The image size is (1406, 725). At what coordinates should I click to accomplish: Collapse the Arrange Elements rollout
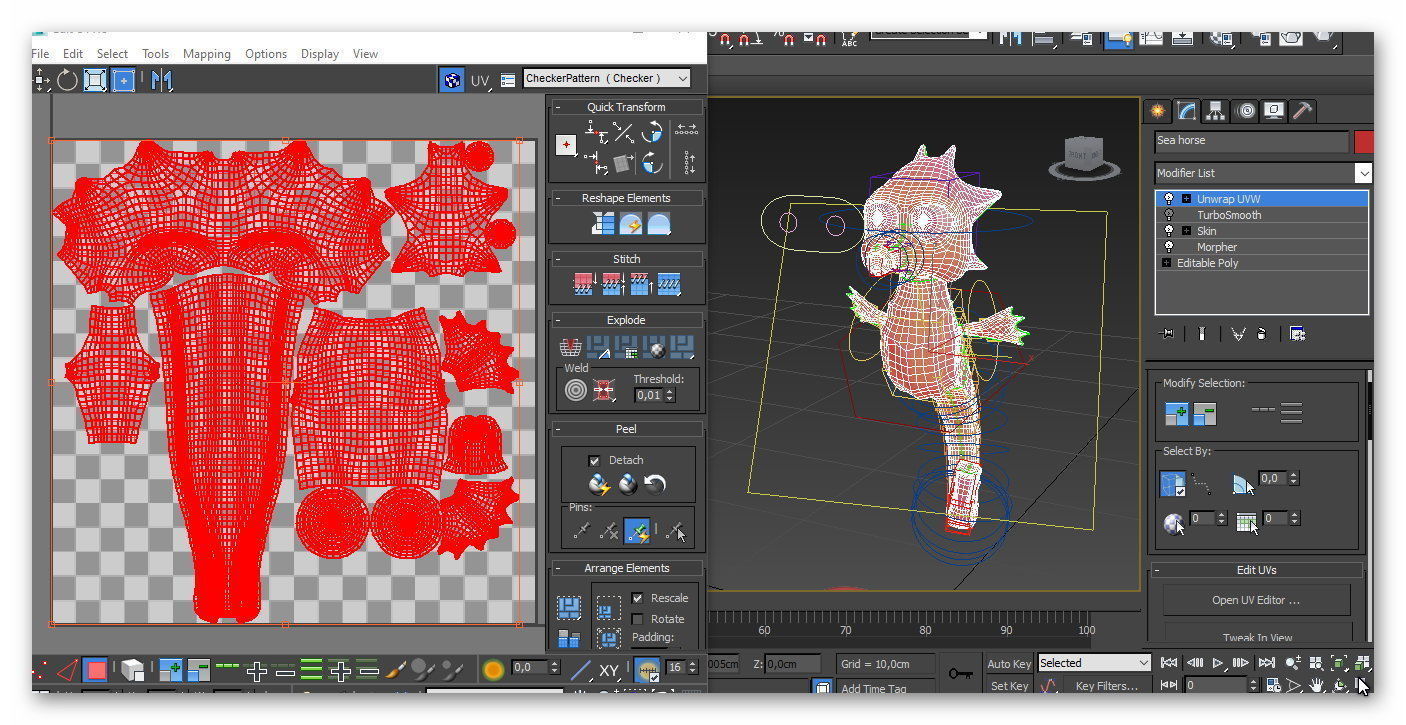click(558, 568)
